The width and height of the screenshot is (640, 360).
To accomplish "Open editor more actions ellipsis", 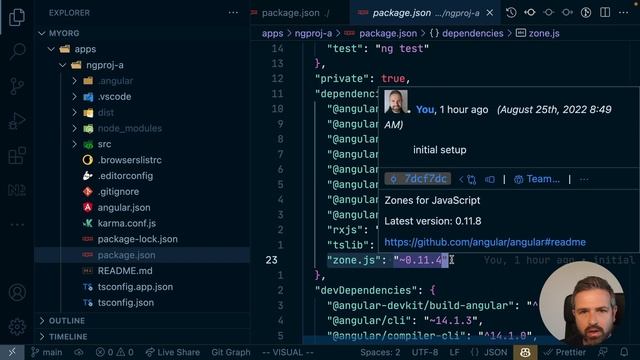I will coord(623,13).
